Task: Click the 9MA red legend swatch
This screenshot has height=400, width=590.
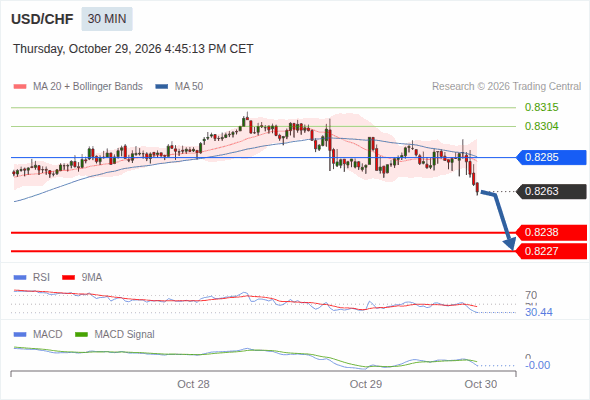Action: (68, 278)
